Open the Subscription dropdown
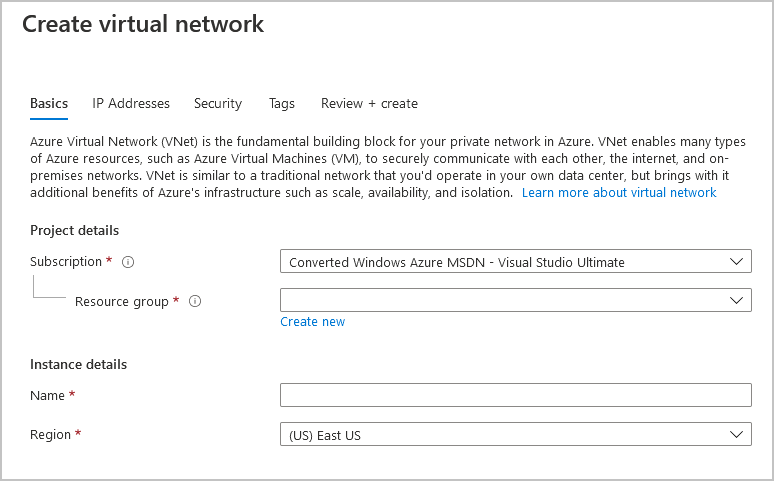 tap(515, 261)
